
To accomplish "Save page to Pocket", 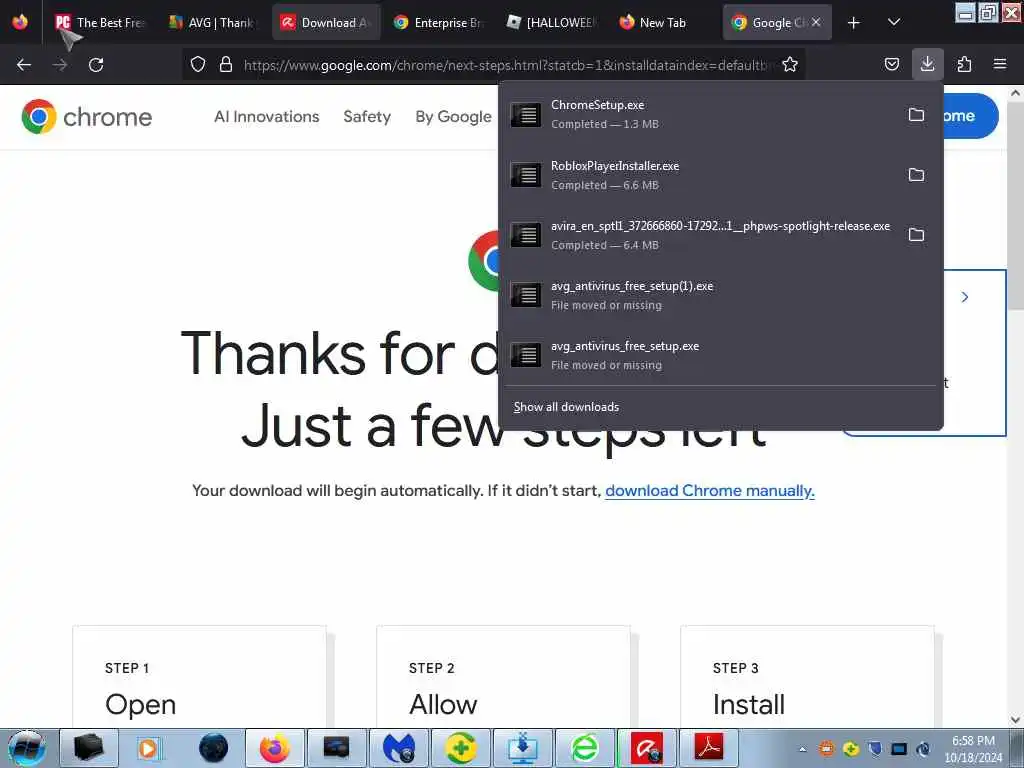I will coord(891,65).
